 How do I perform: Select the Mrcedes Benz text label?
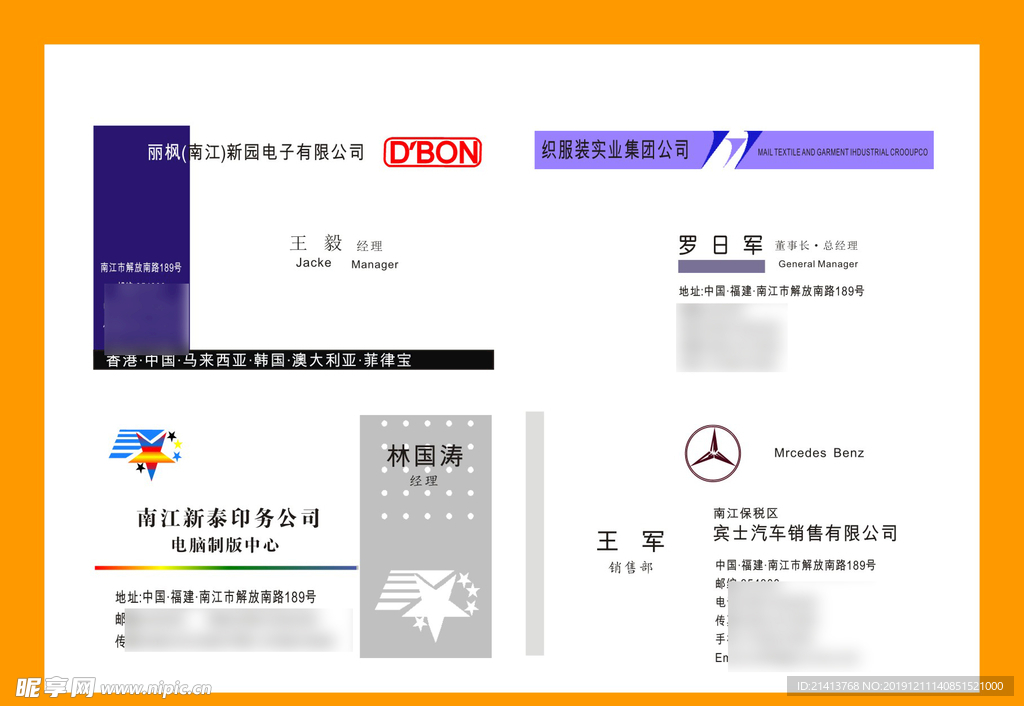(x=818, y=453)
